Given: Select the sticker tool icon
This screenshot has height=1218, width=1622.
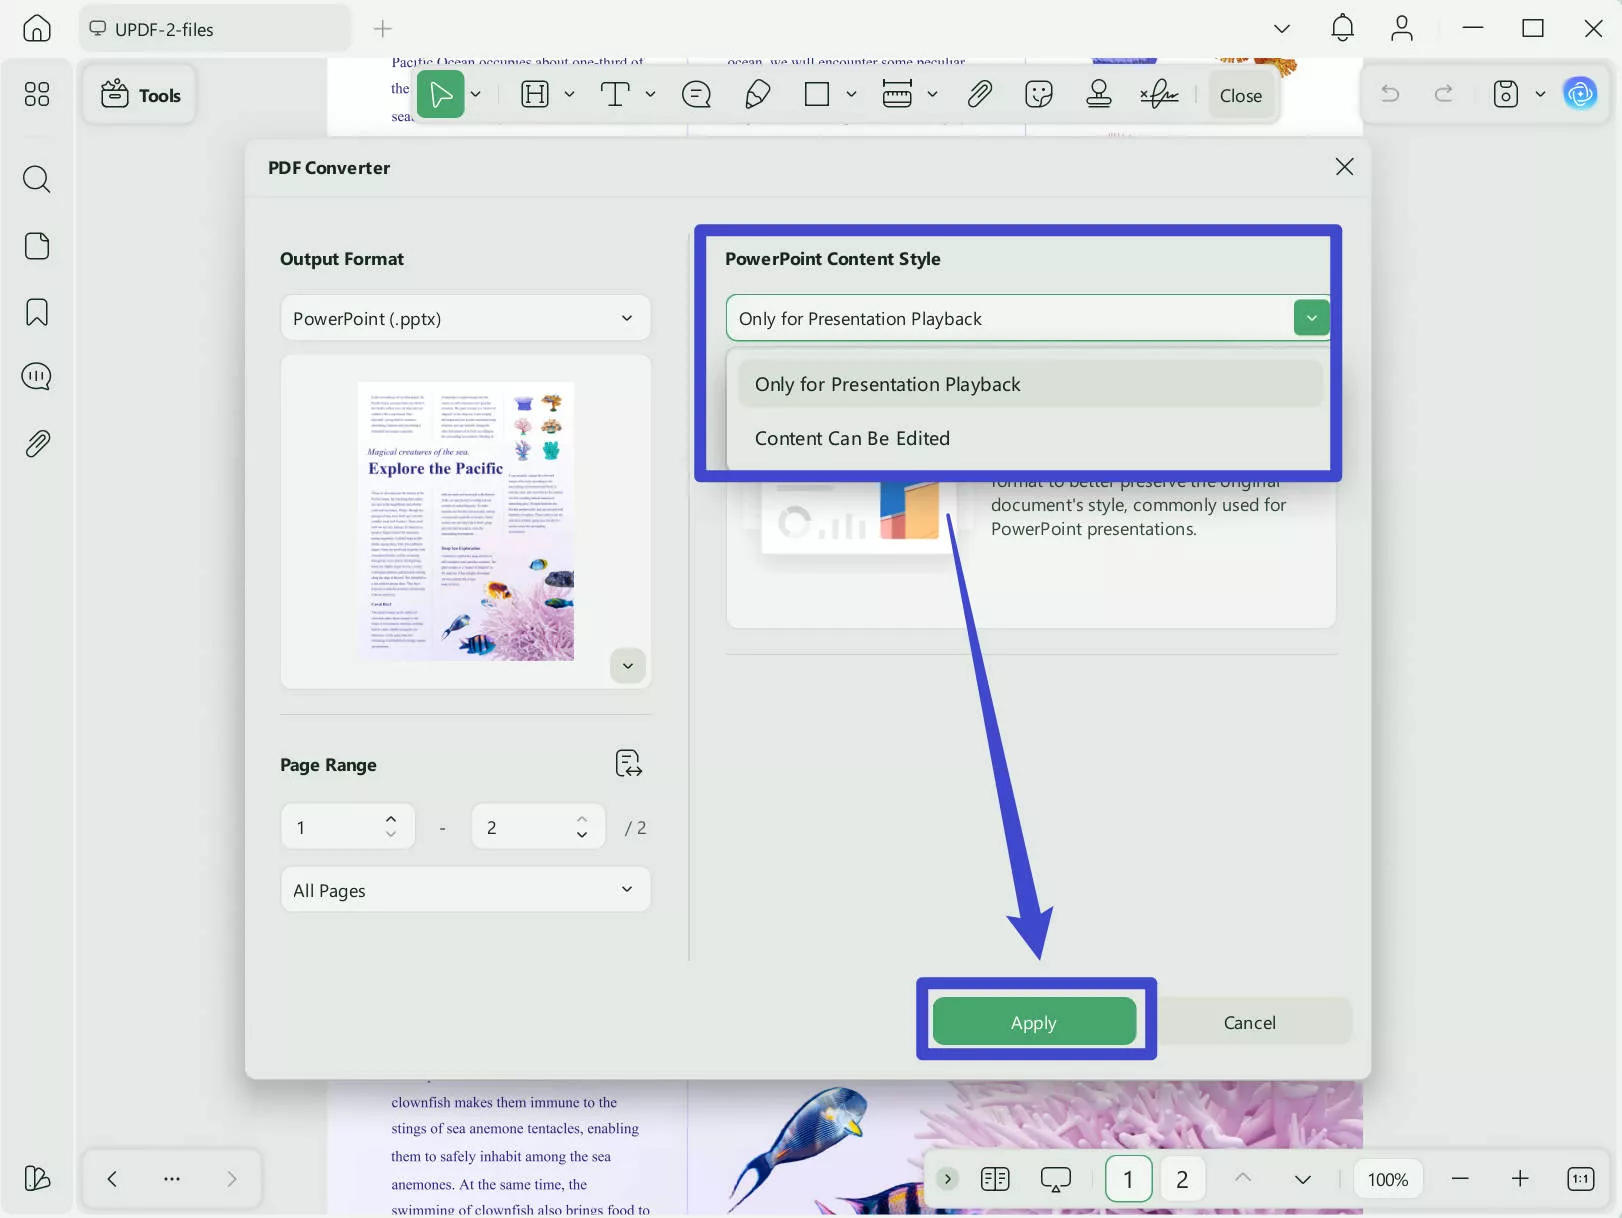Looking at the screenshot, I should point(1039,95).
